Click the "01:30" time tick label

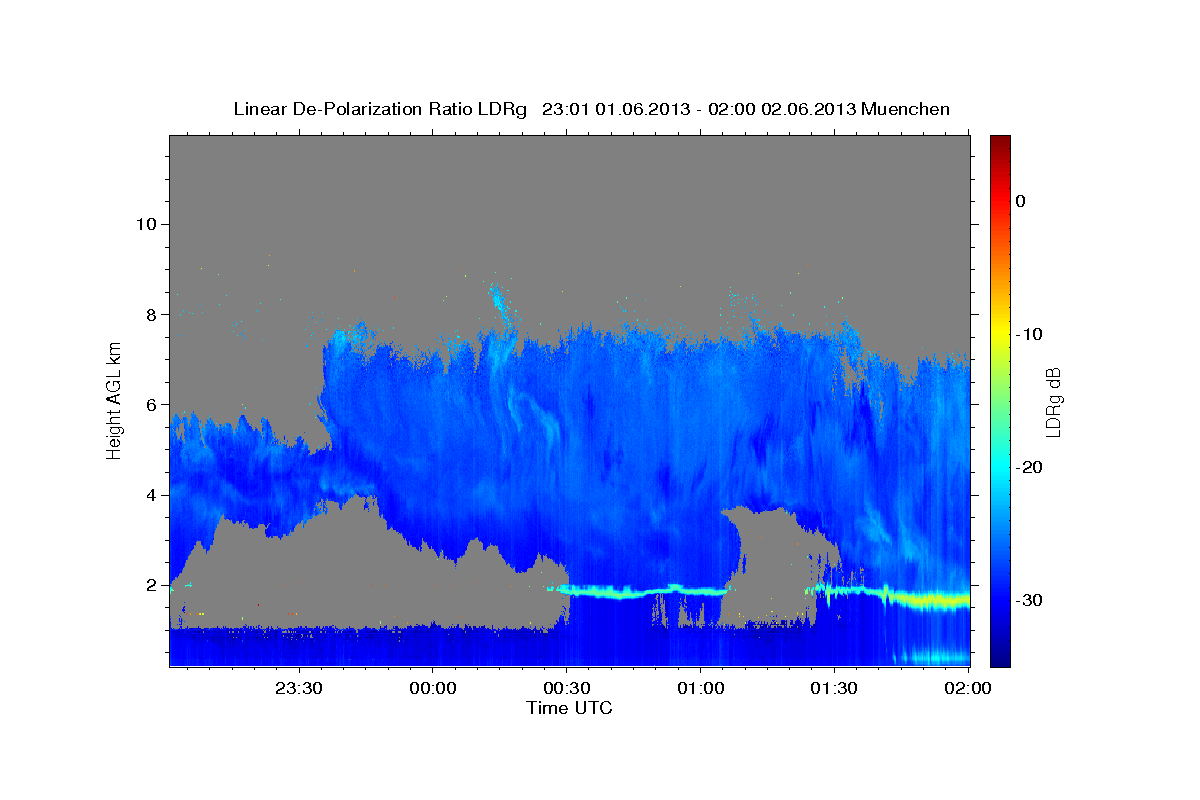tap(834, 688)
